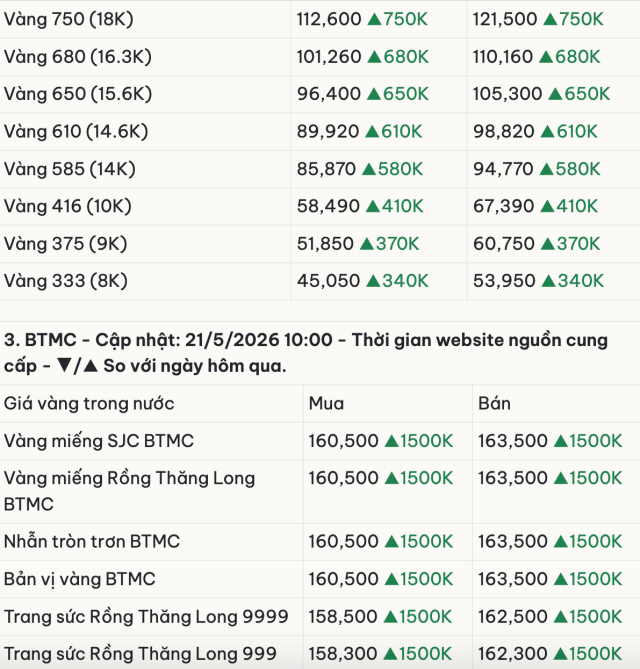Select the Vàng 750 (18K) row label
The image size is (640, 669).
(x=69, y=19)
